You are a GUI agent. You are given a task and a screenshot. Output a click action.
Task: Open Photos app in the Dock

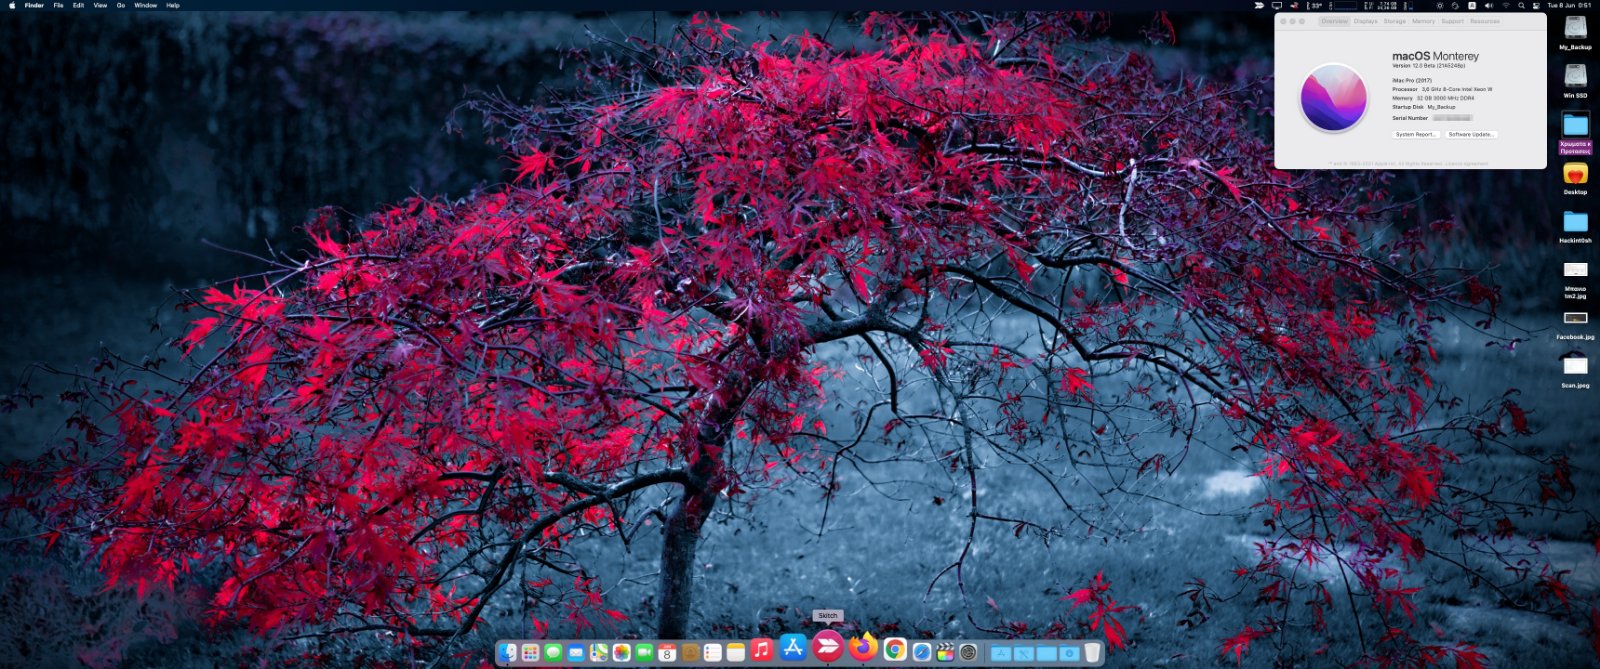click(x=622, y=652)
